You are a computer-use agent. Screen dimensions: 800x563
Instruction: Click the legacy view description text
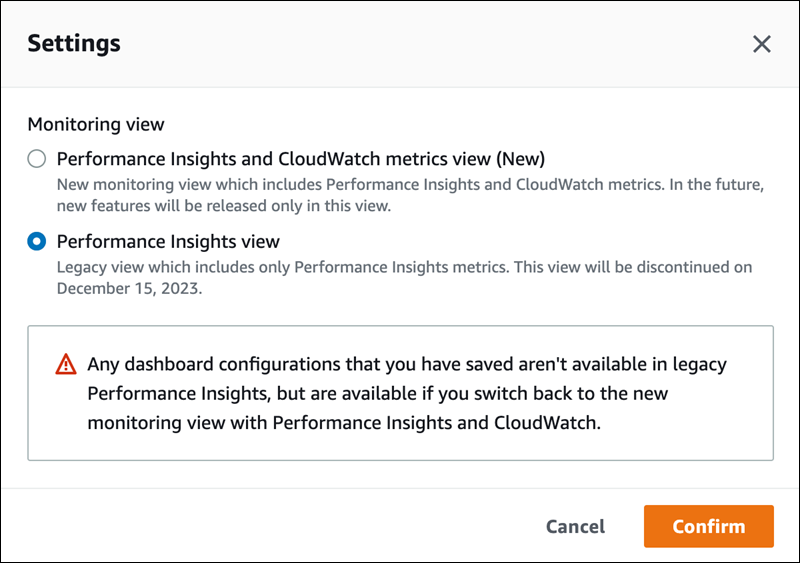(x=400, y=268)
